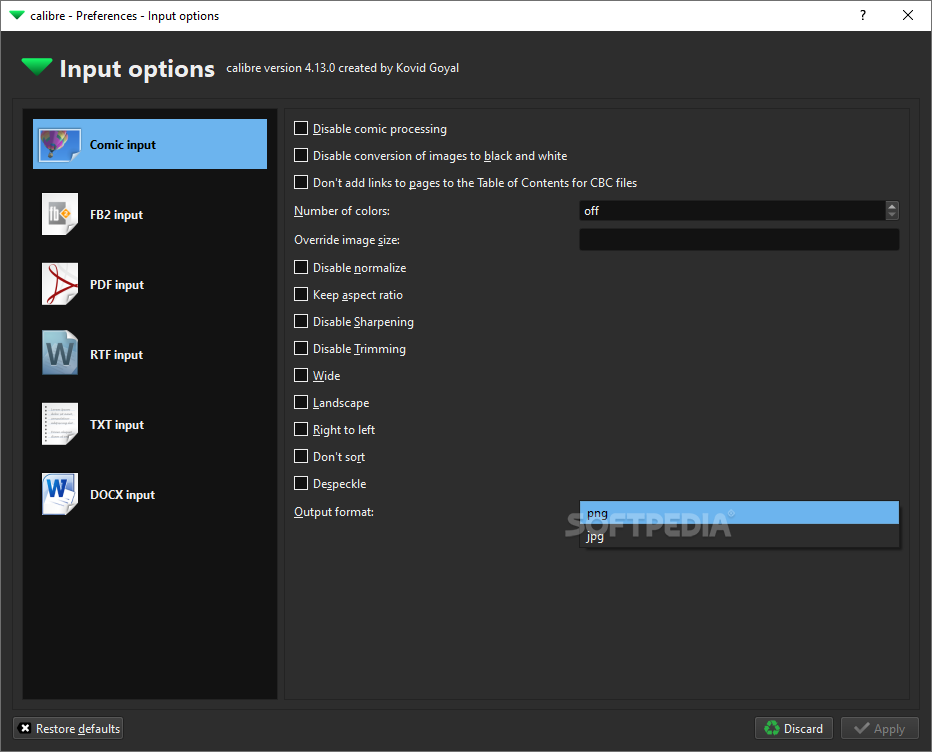Click the green calibre logo in header
The image size is (932, 752).
37,67
